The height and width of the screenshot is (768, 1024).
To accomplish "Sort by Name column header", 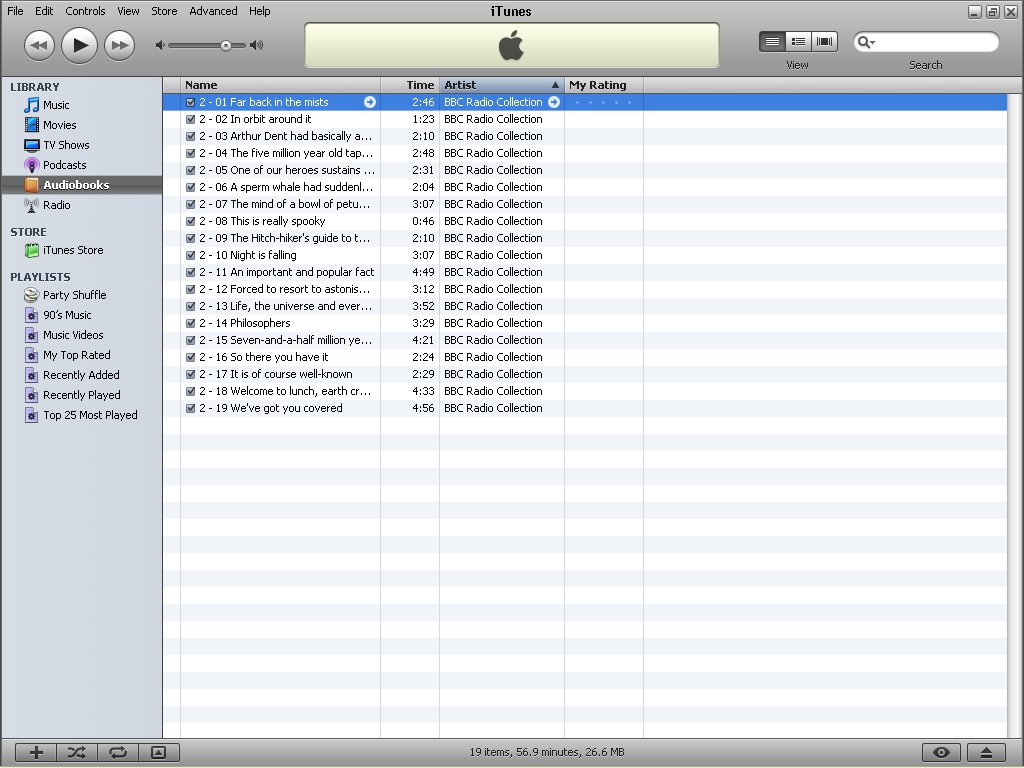I will (x=281, y=85).
